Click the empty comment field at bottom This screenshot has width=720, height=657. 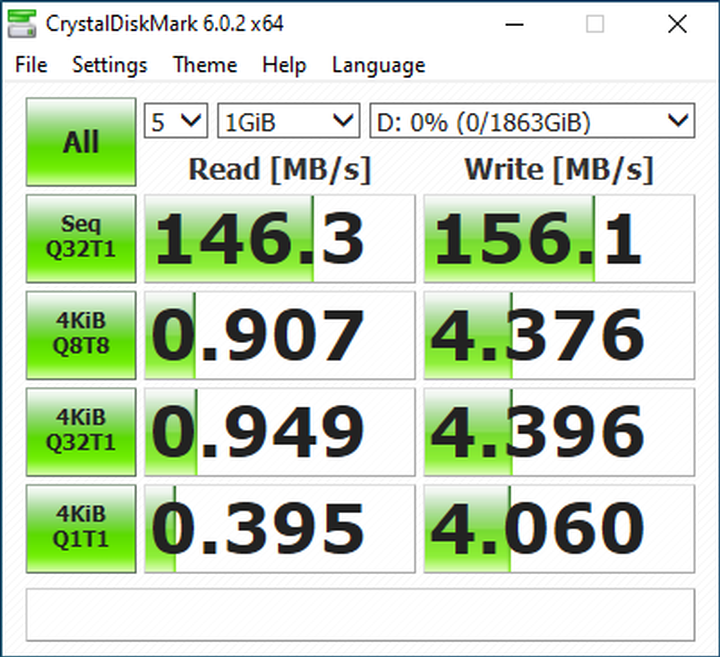[x=359, y=614]
